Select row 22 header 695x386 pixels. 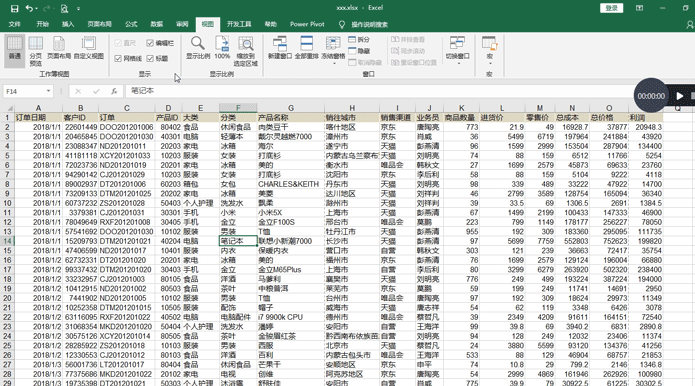click(8, 317)
